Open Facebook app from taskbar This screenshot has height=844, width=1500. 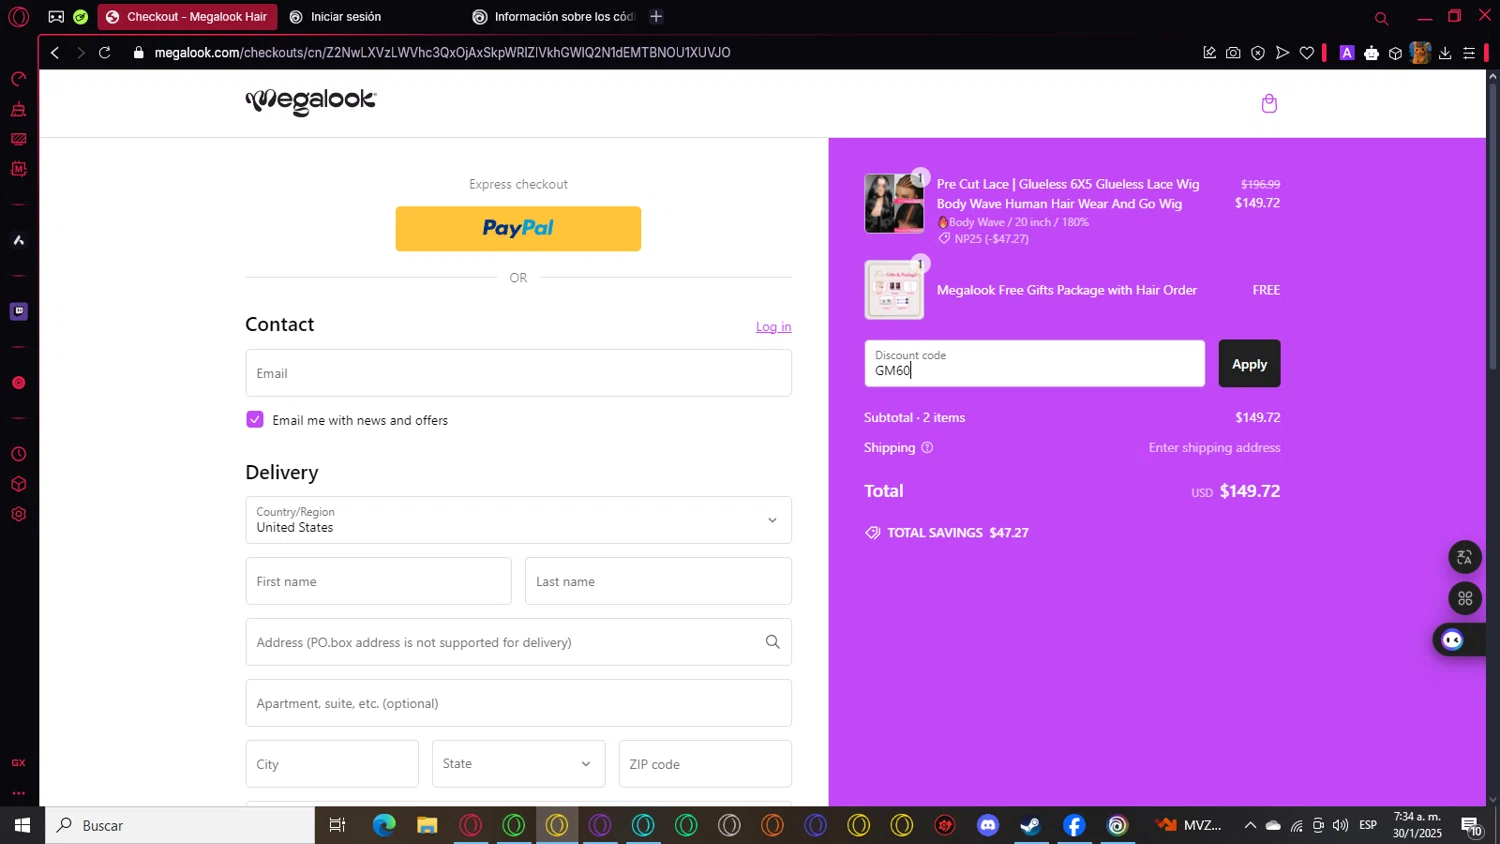click(1074, 825)
